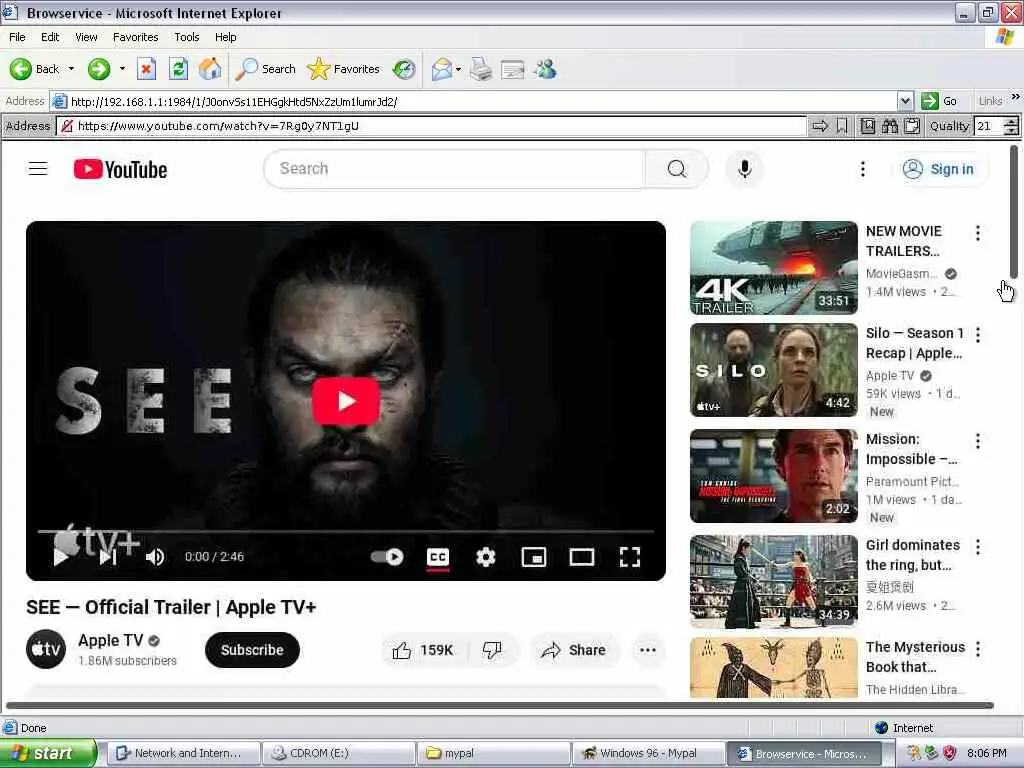Image resolution: width=1024 pixels, height=768 pixels.
Task: Print the page with printer icon
Action: point(481,69)
